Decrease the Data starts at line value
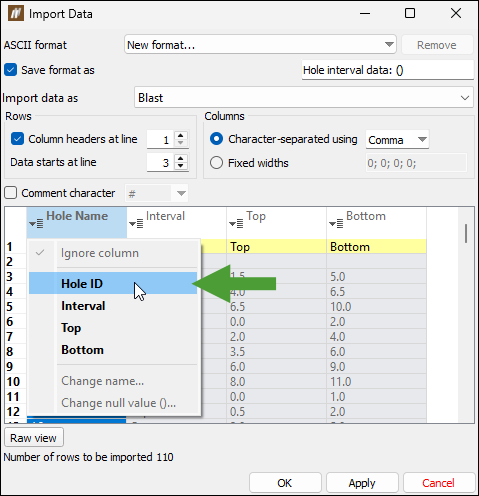The height and width of the screenshot is (496, 479). tap(181, 166)
